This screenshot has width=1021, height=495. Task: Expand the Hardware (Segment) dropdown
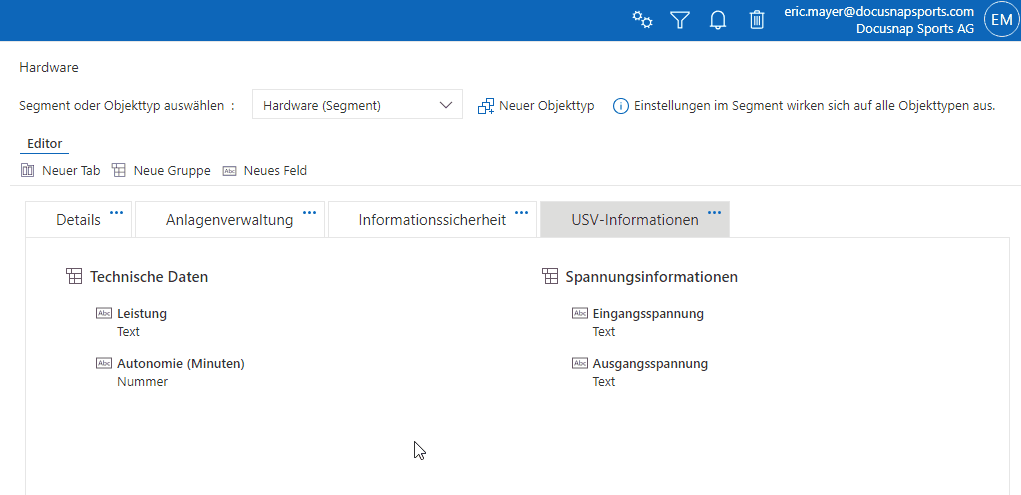tap(446, 105)
